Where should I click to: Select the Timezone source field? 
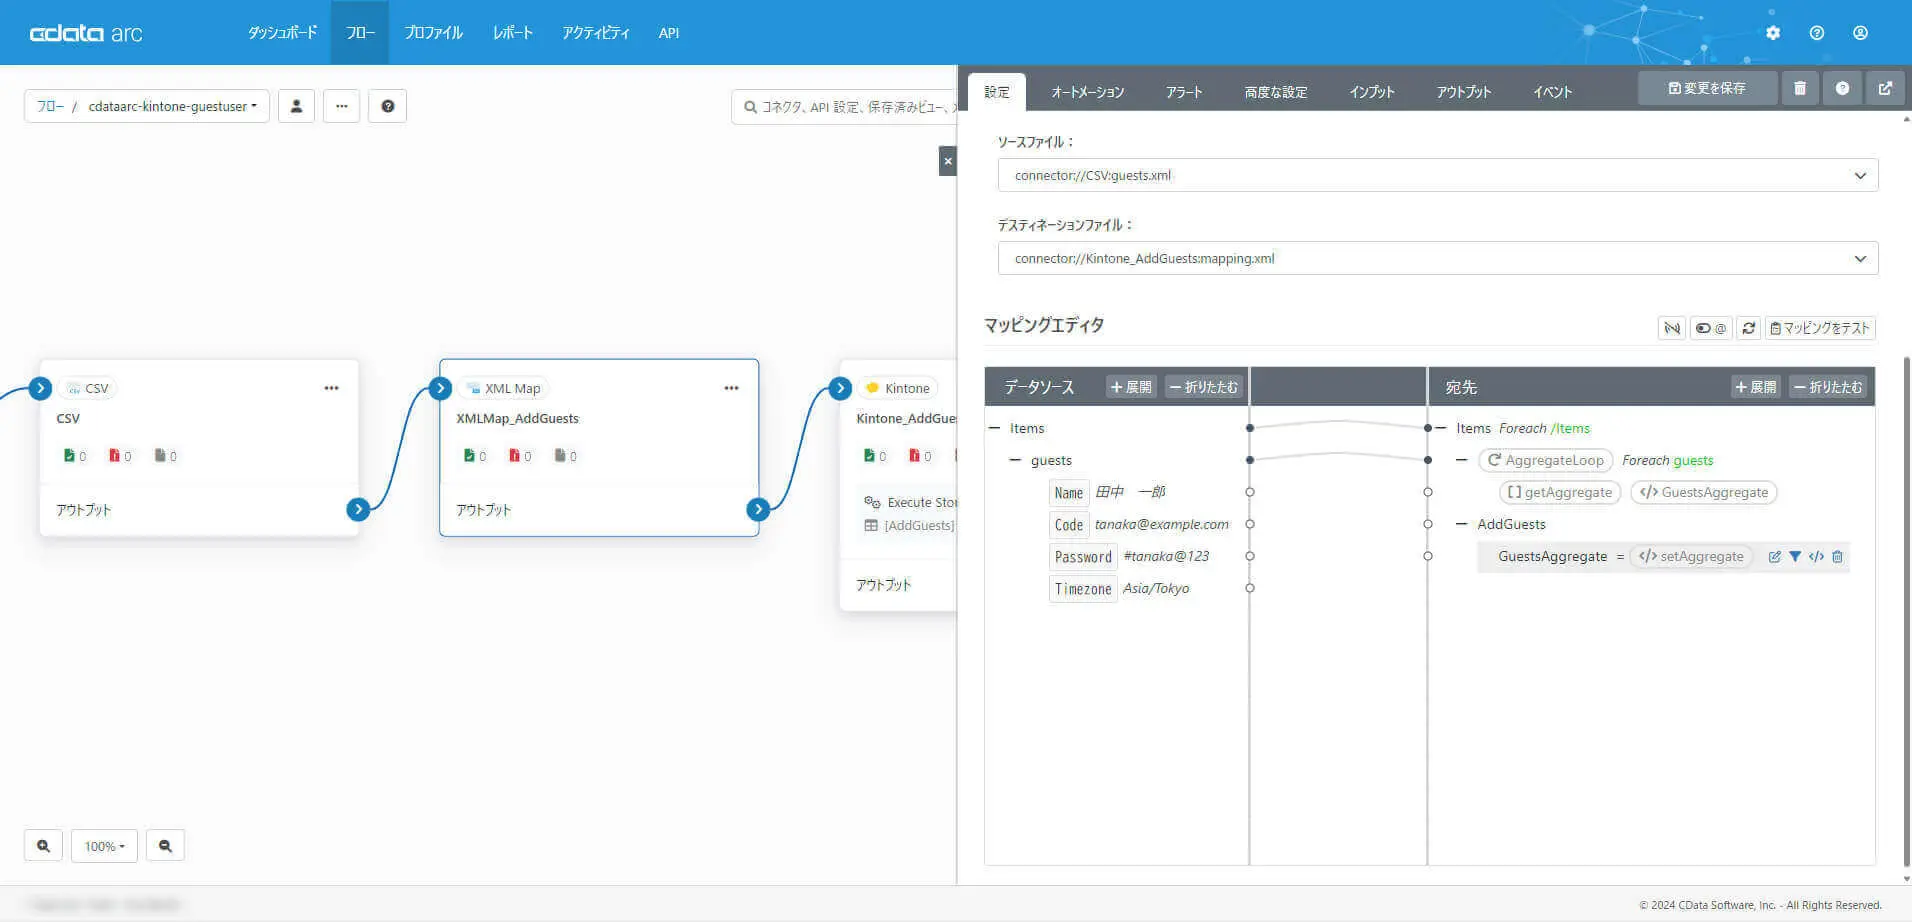pos(1083,589)
